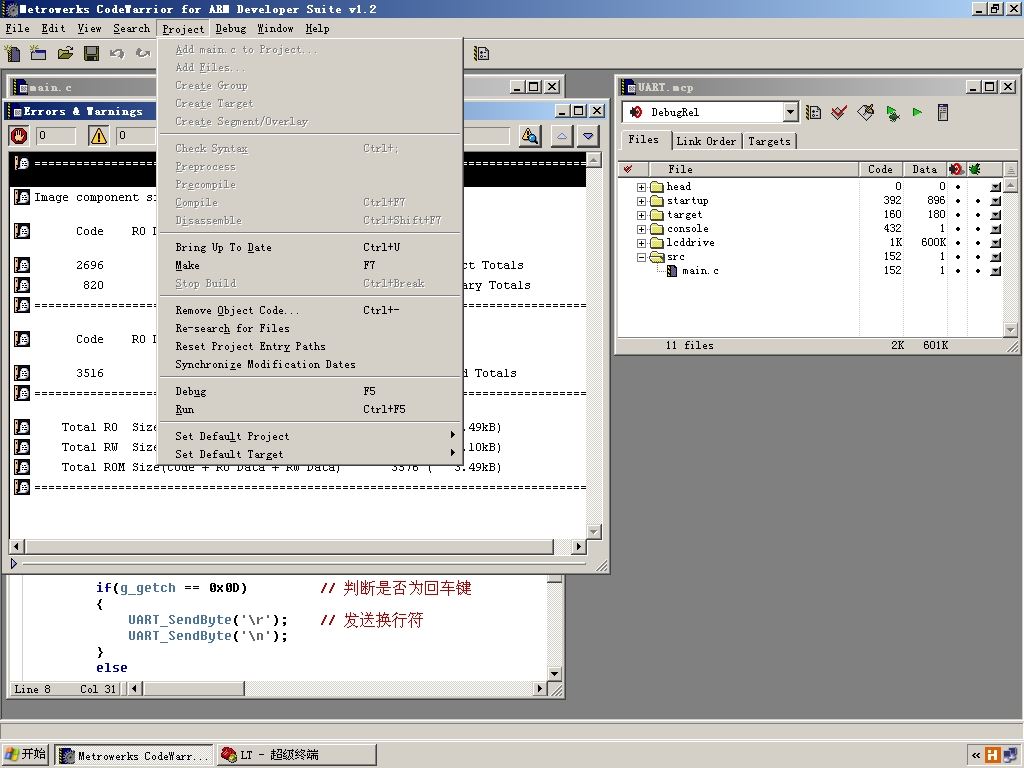Click Metrowerks CodeWarrior taskbar button
The width and height of the screenshot is (1024, 768).
[x=134, y=756]
